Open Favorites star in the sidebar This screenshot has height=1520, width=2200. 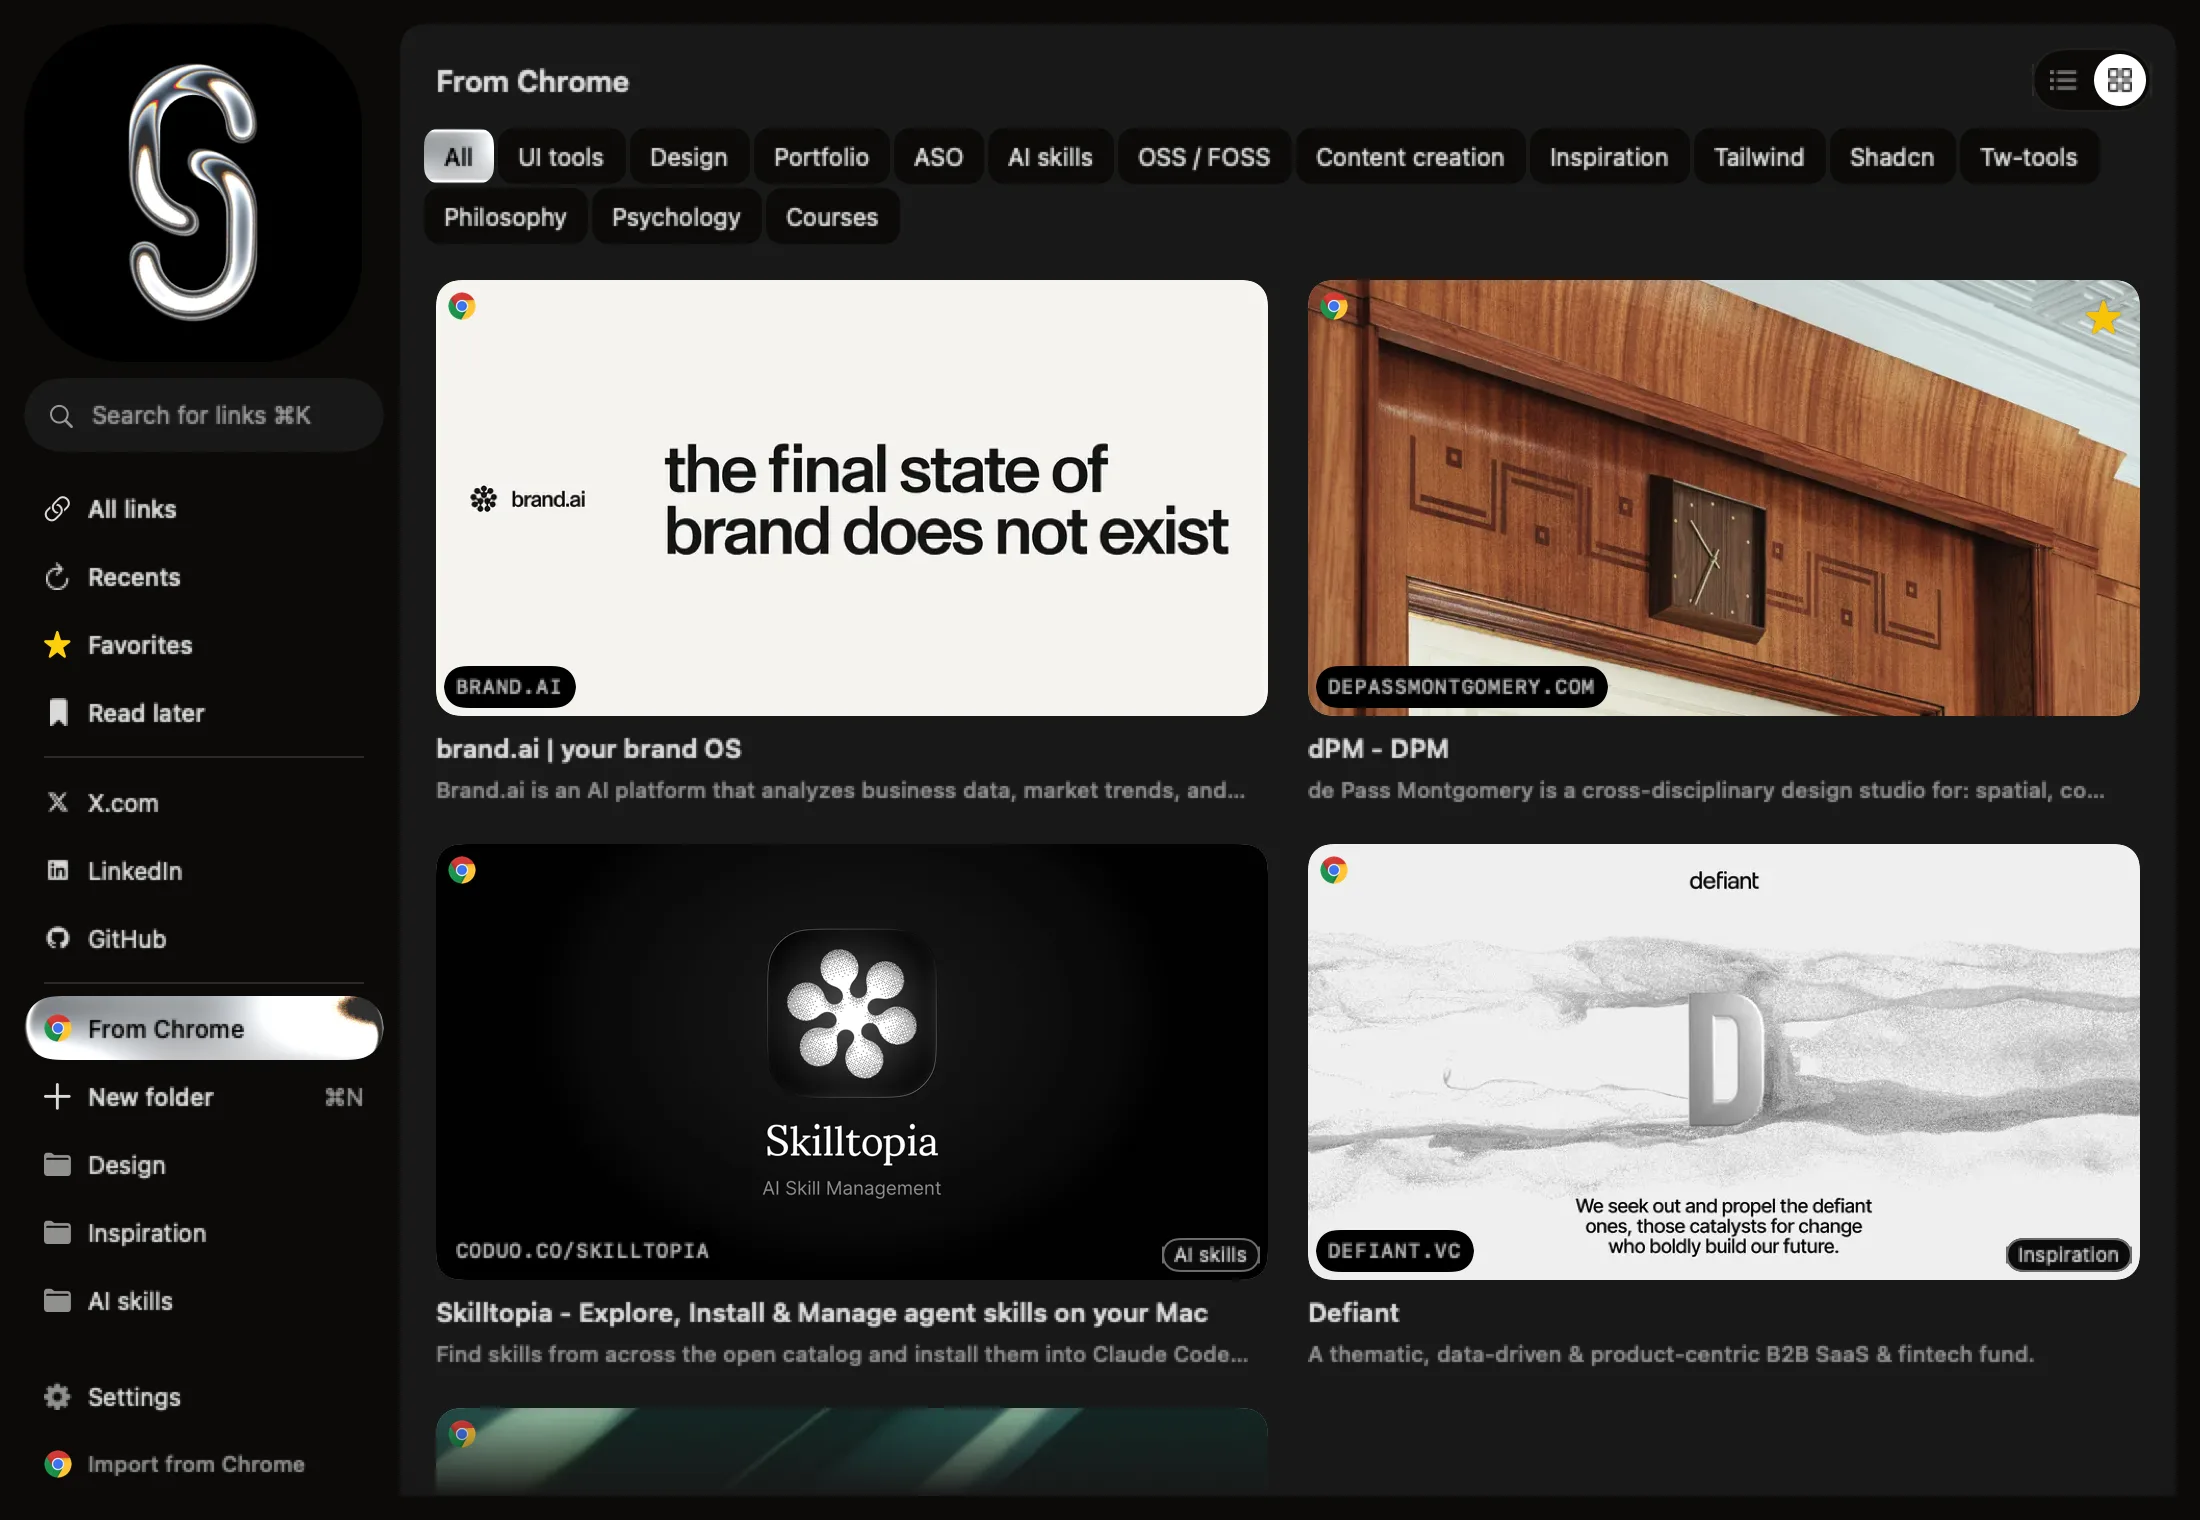coord(204,645)
